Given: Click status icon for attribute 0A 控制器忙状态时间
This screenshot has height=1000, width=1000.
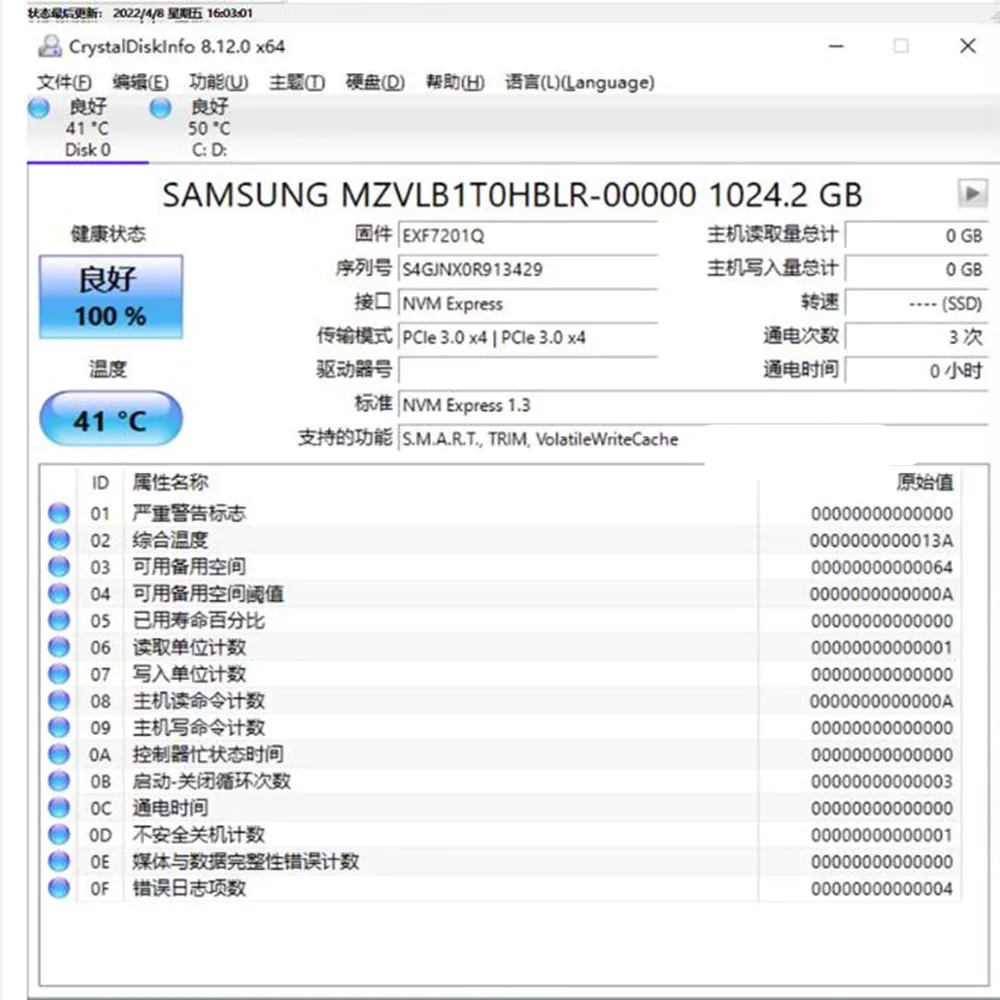Looking at the screenshot, I should pos(59,754).
